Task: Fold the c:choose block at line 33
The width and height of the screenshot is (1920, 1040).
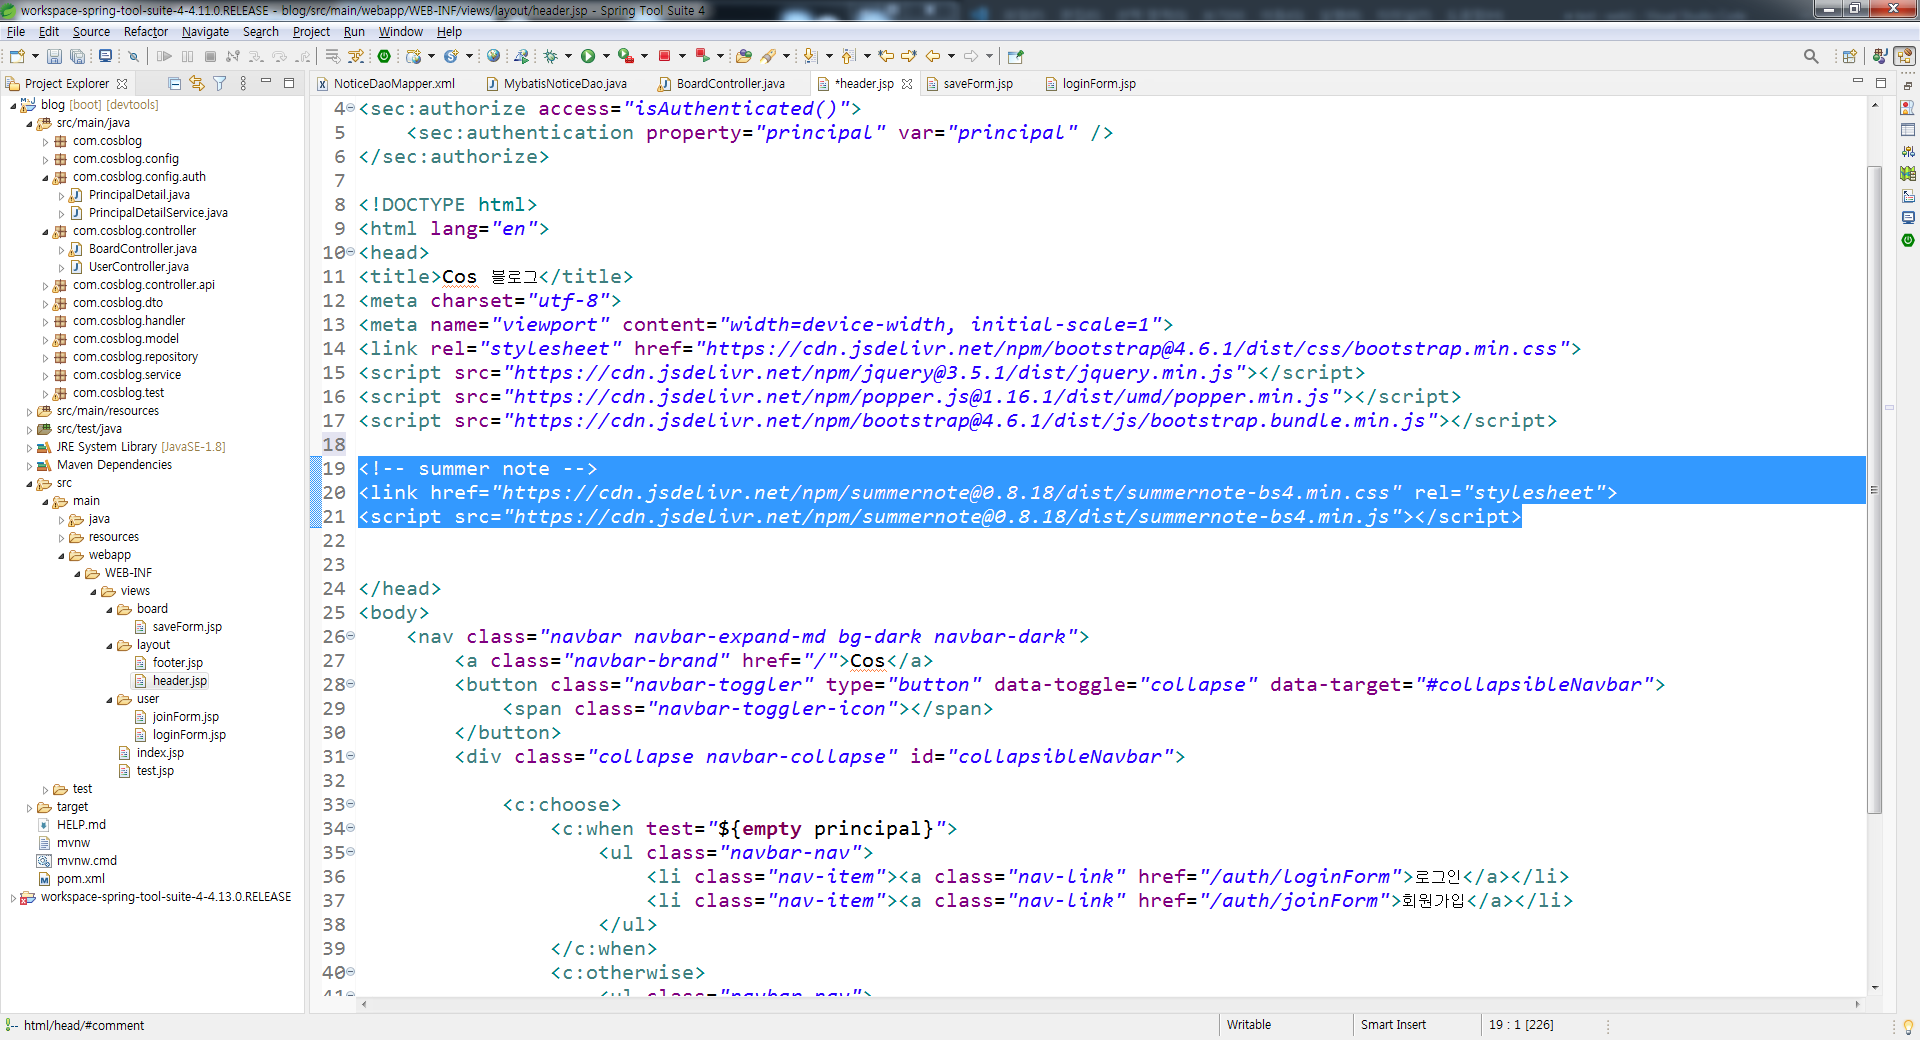Action: pos(351,804)
